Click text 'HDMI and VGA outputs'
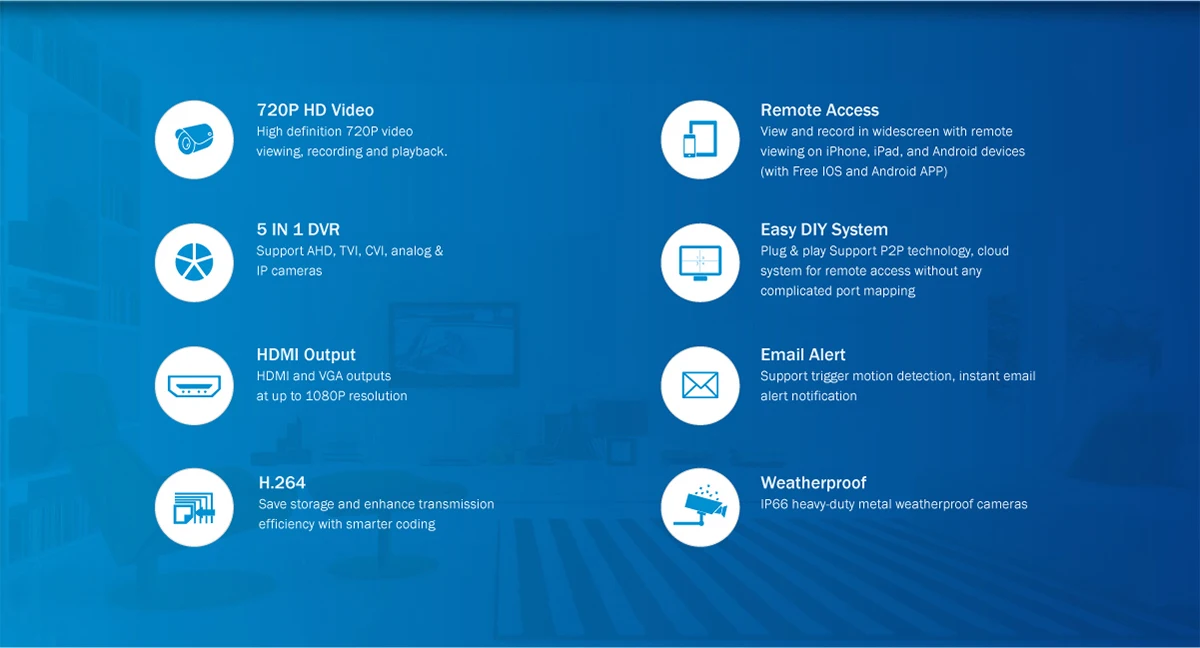1200x648 pixels. 324,376
